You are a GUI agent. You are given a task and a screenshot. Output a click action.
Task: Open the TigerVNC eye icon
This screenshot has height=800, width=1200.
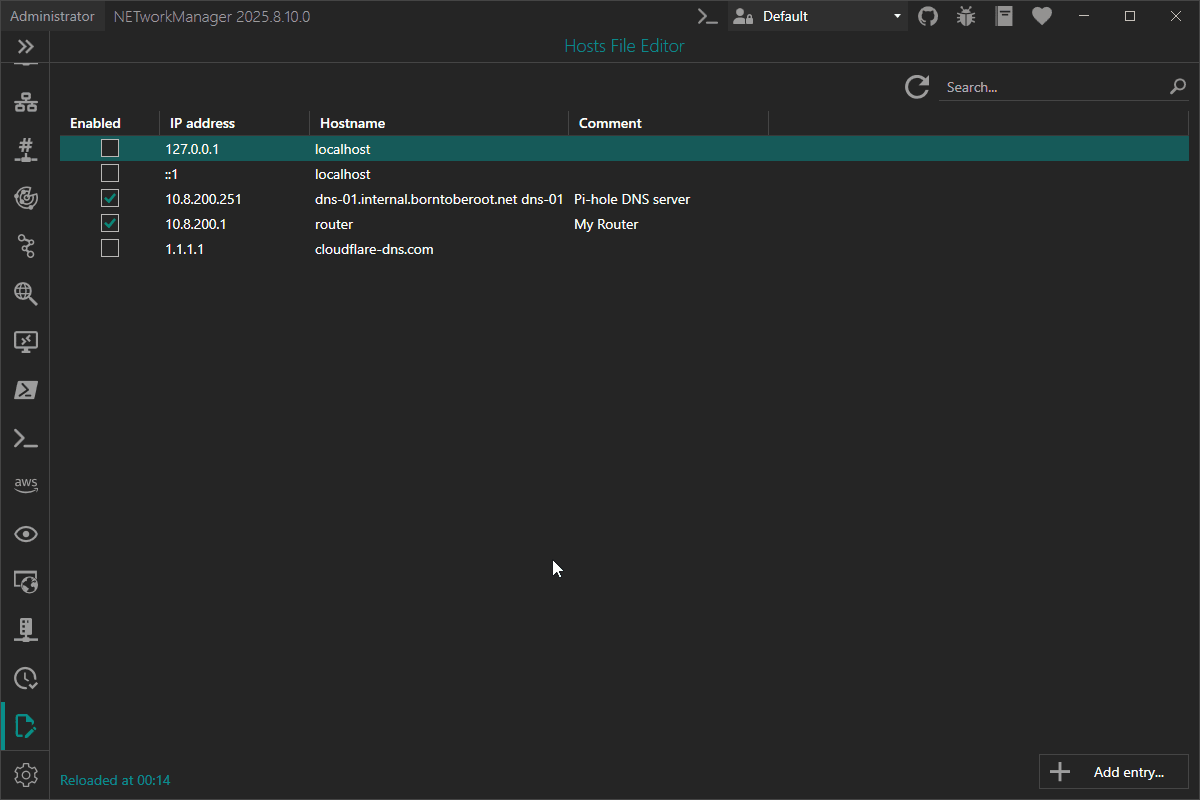[26, 534]
